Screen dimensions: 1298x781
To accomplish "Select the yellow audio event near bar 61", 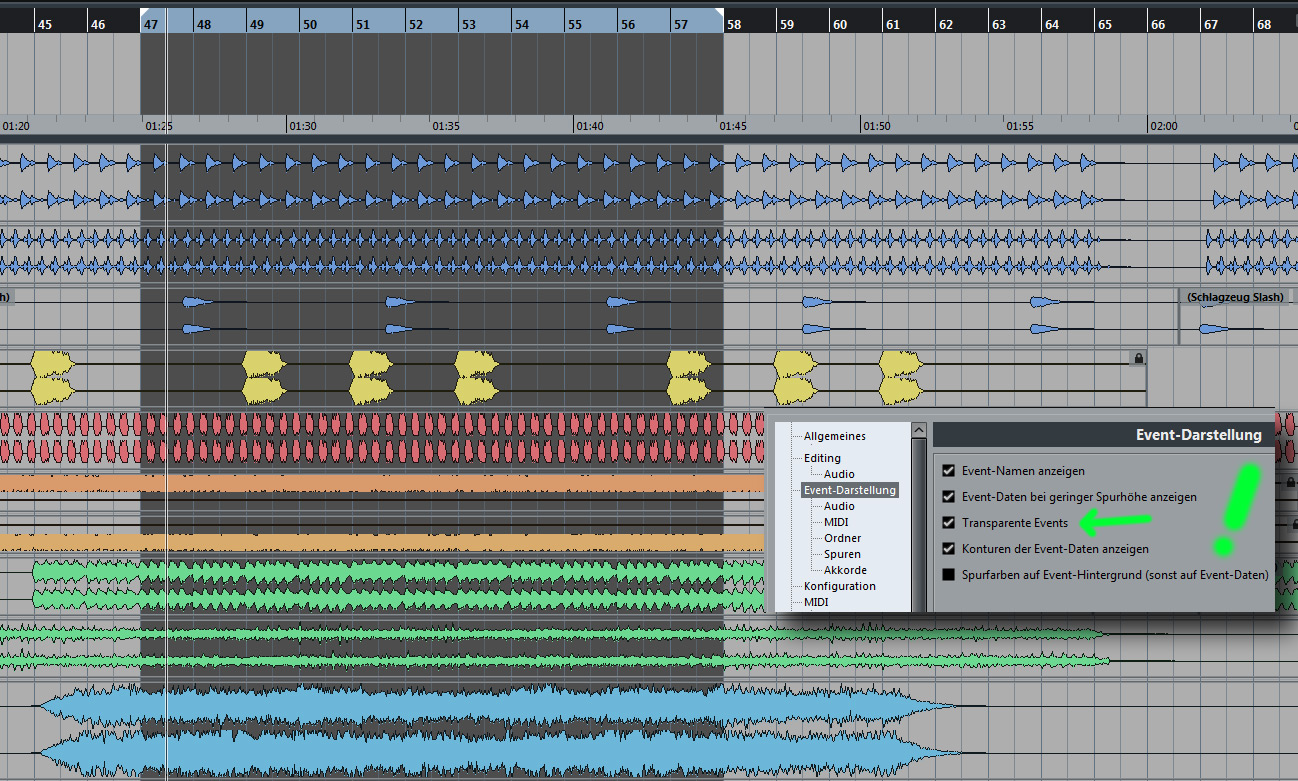I will click(x=900, y=376).
